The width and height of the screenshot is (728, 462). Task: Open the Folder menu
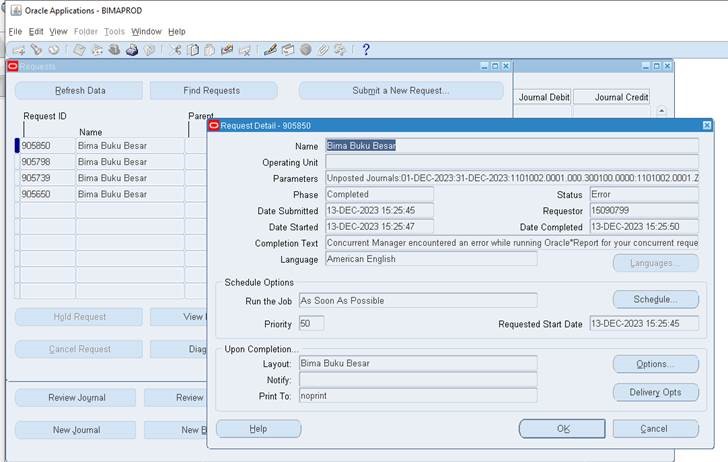tap(86, 32)
